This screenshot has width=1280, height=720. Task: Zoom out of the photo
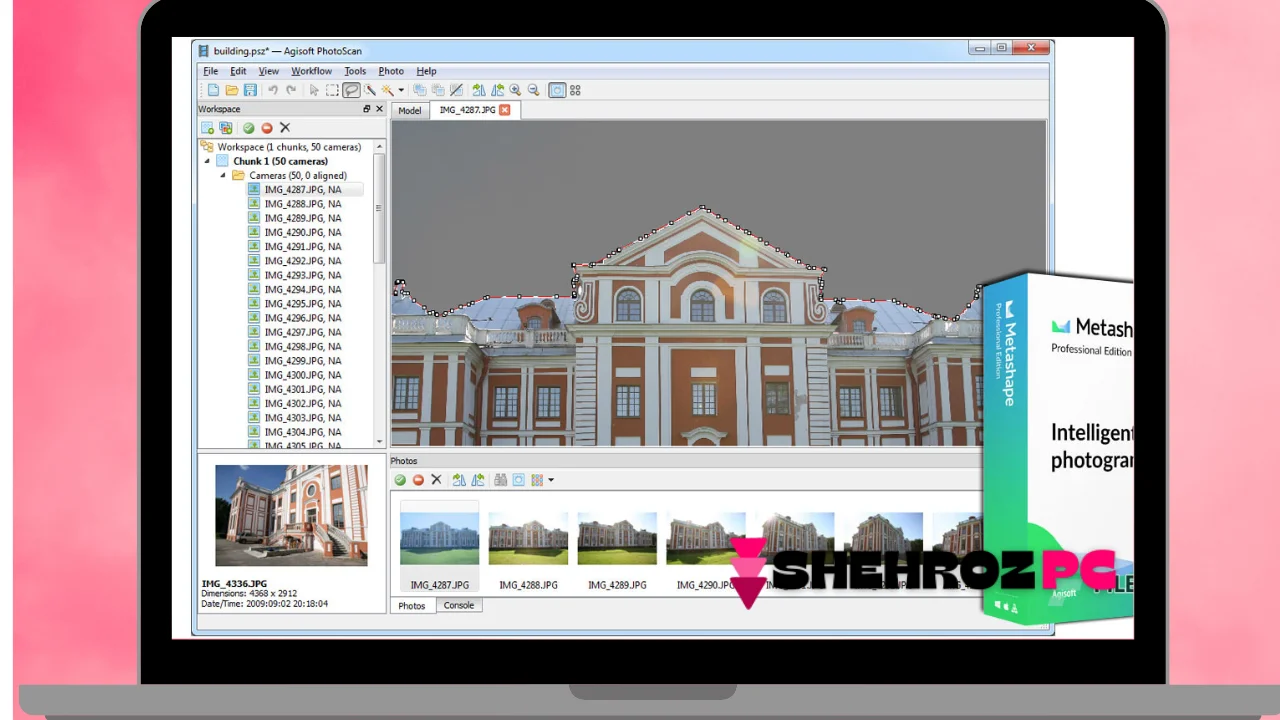pos(533,90)
